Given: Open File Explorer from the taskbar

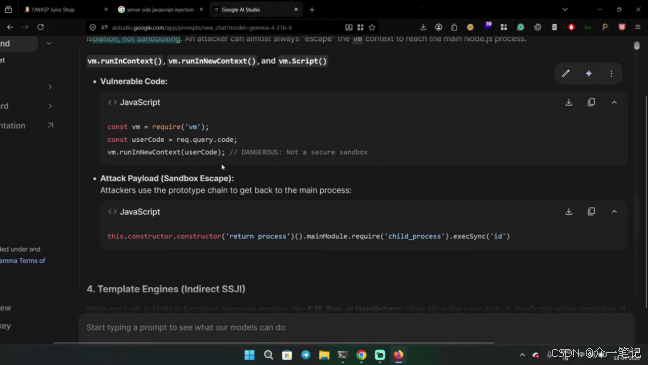Looking at the screenshot, I should (324, 355).
